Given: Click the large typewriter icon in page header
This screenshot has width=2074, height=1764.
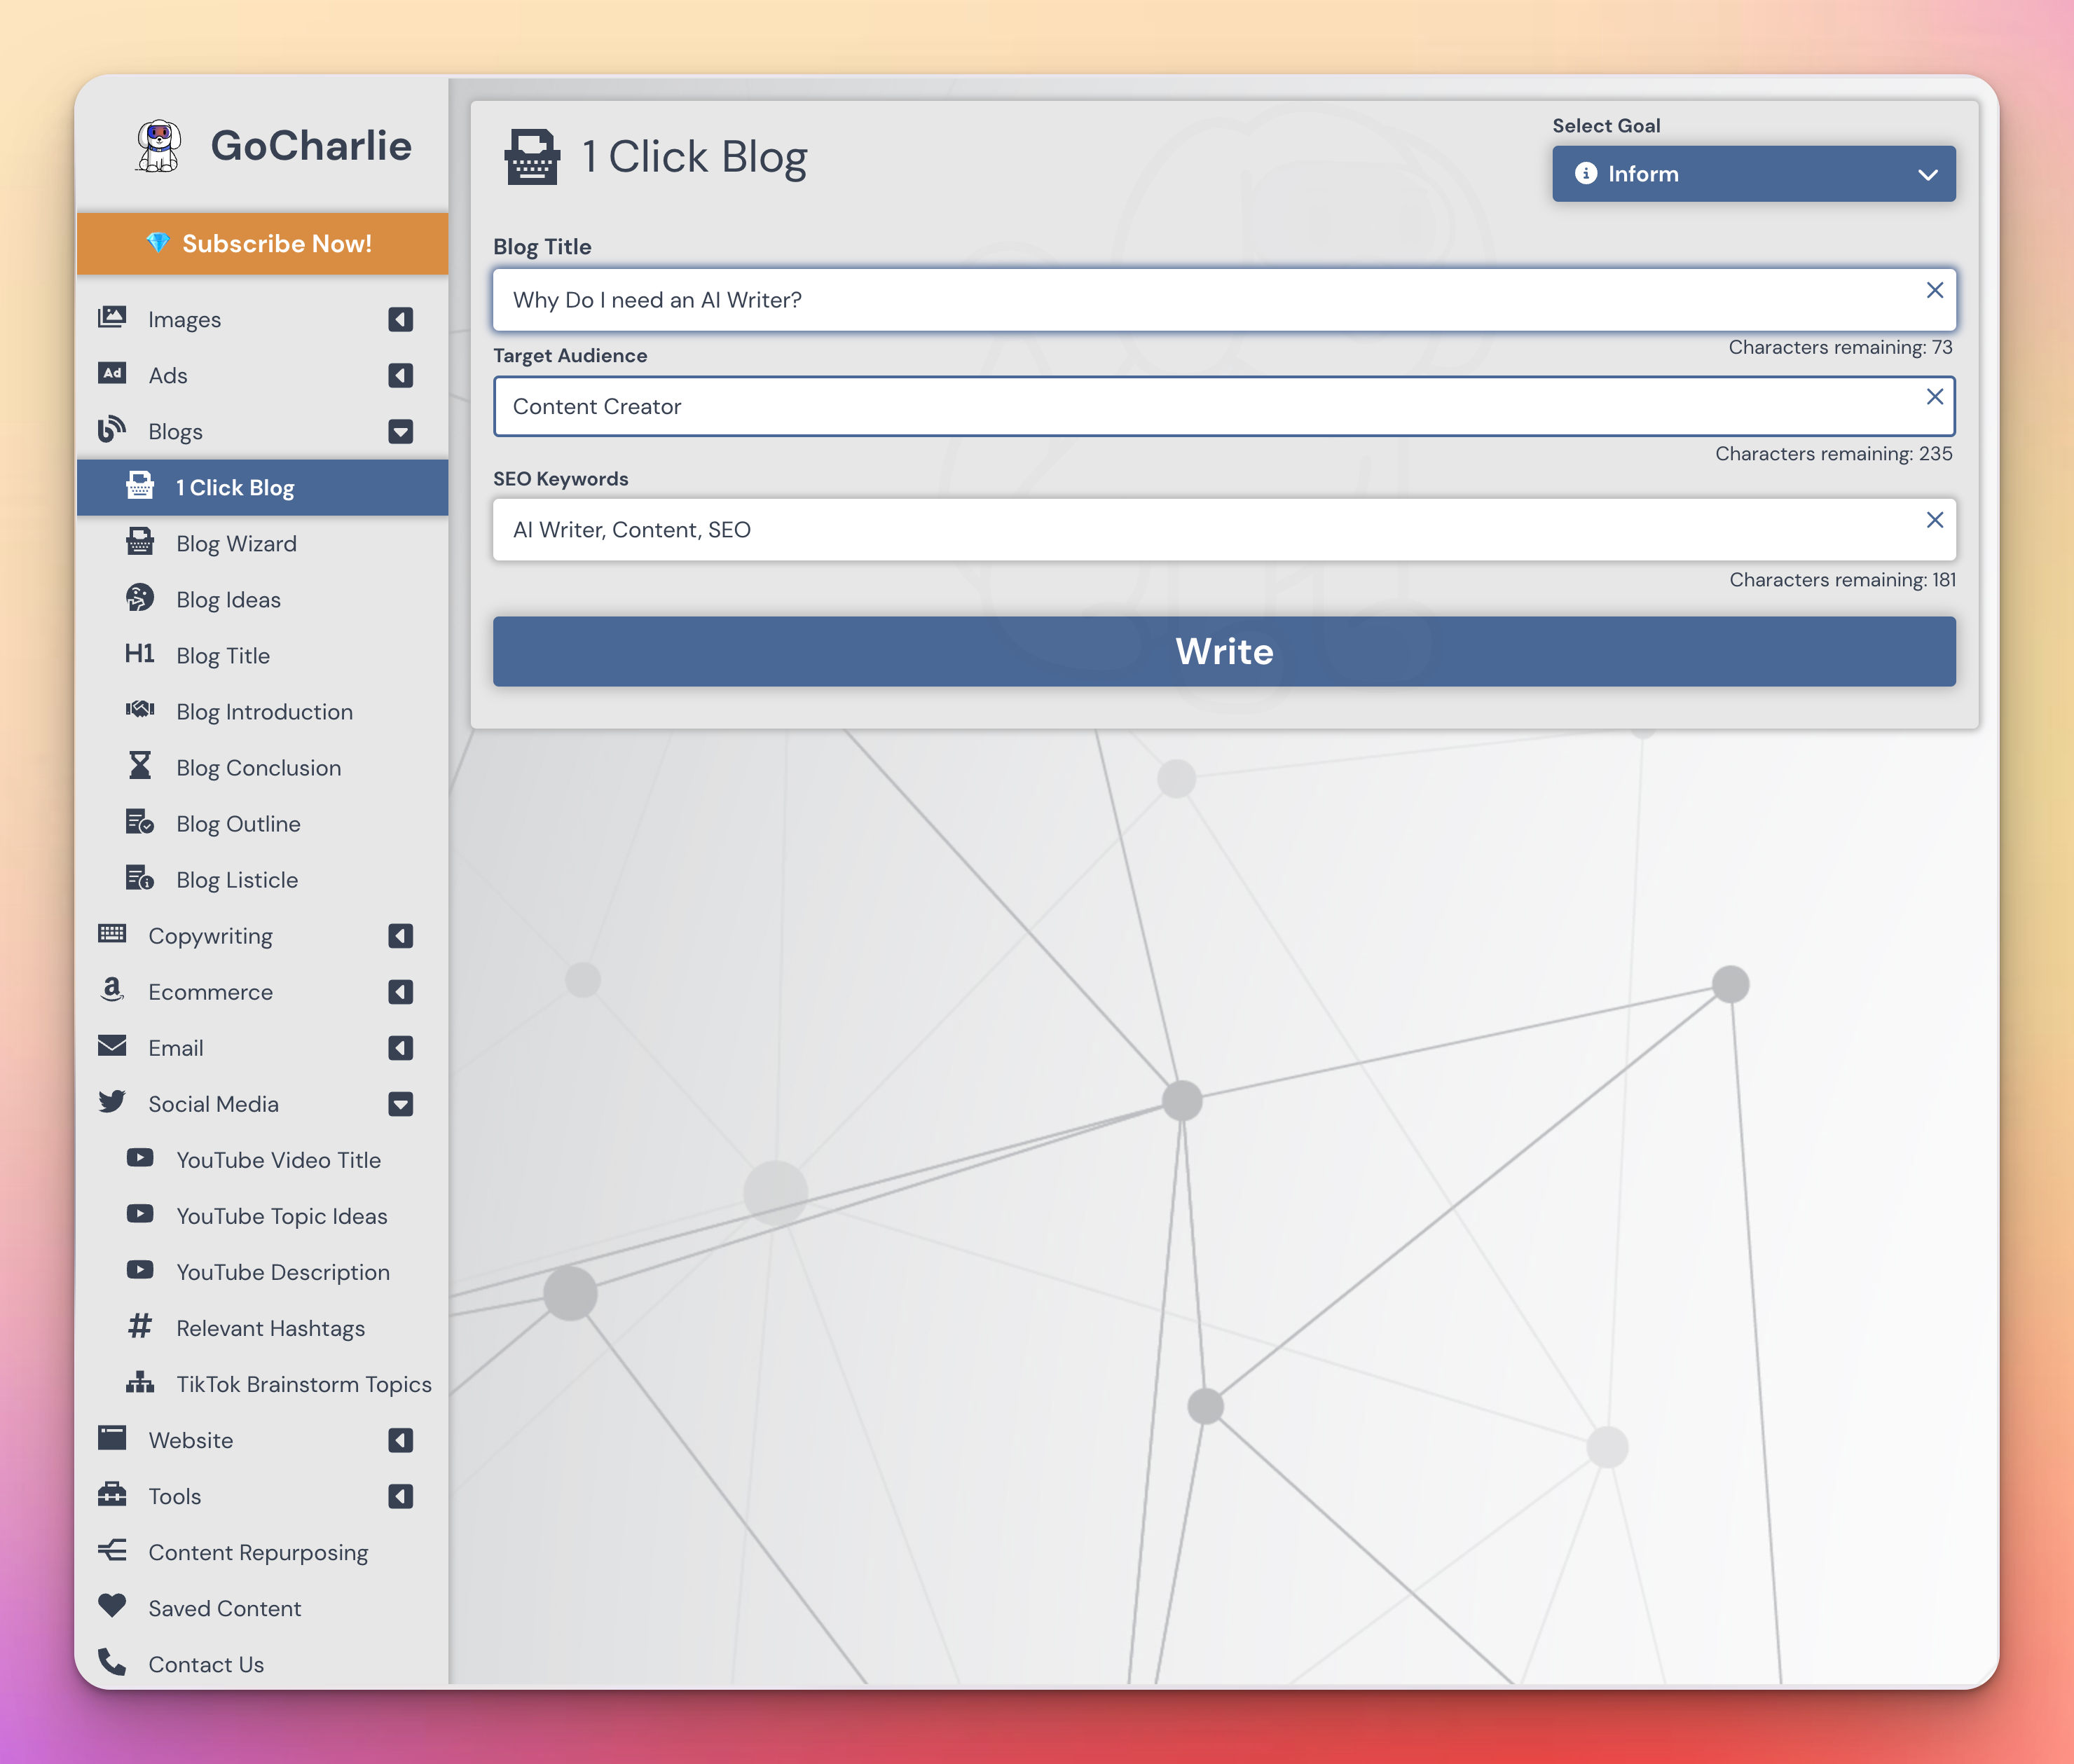Looking at the screenshot, I should tap(532, 157).
